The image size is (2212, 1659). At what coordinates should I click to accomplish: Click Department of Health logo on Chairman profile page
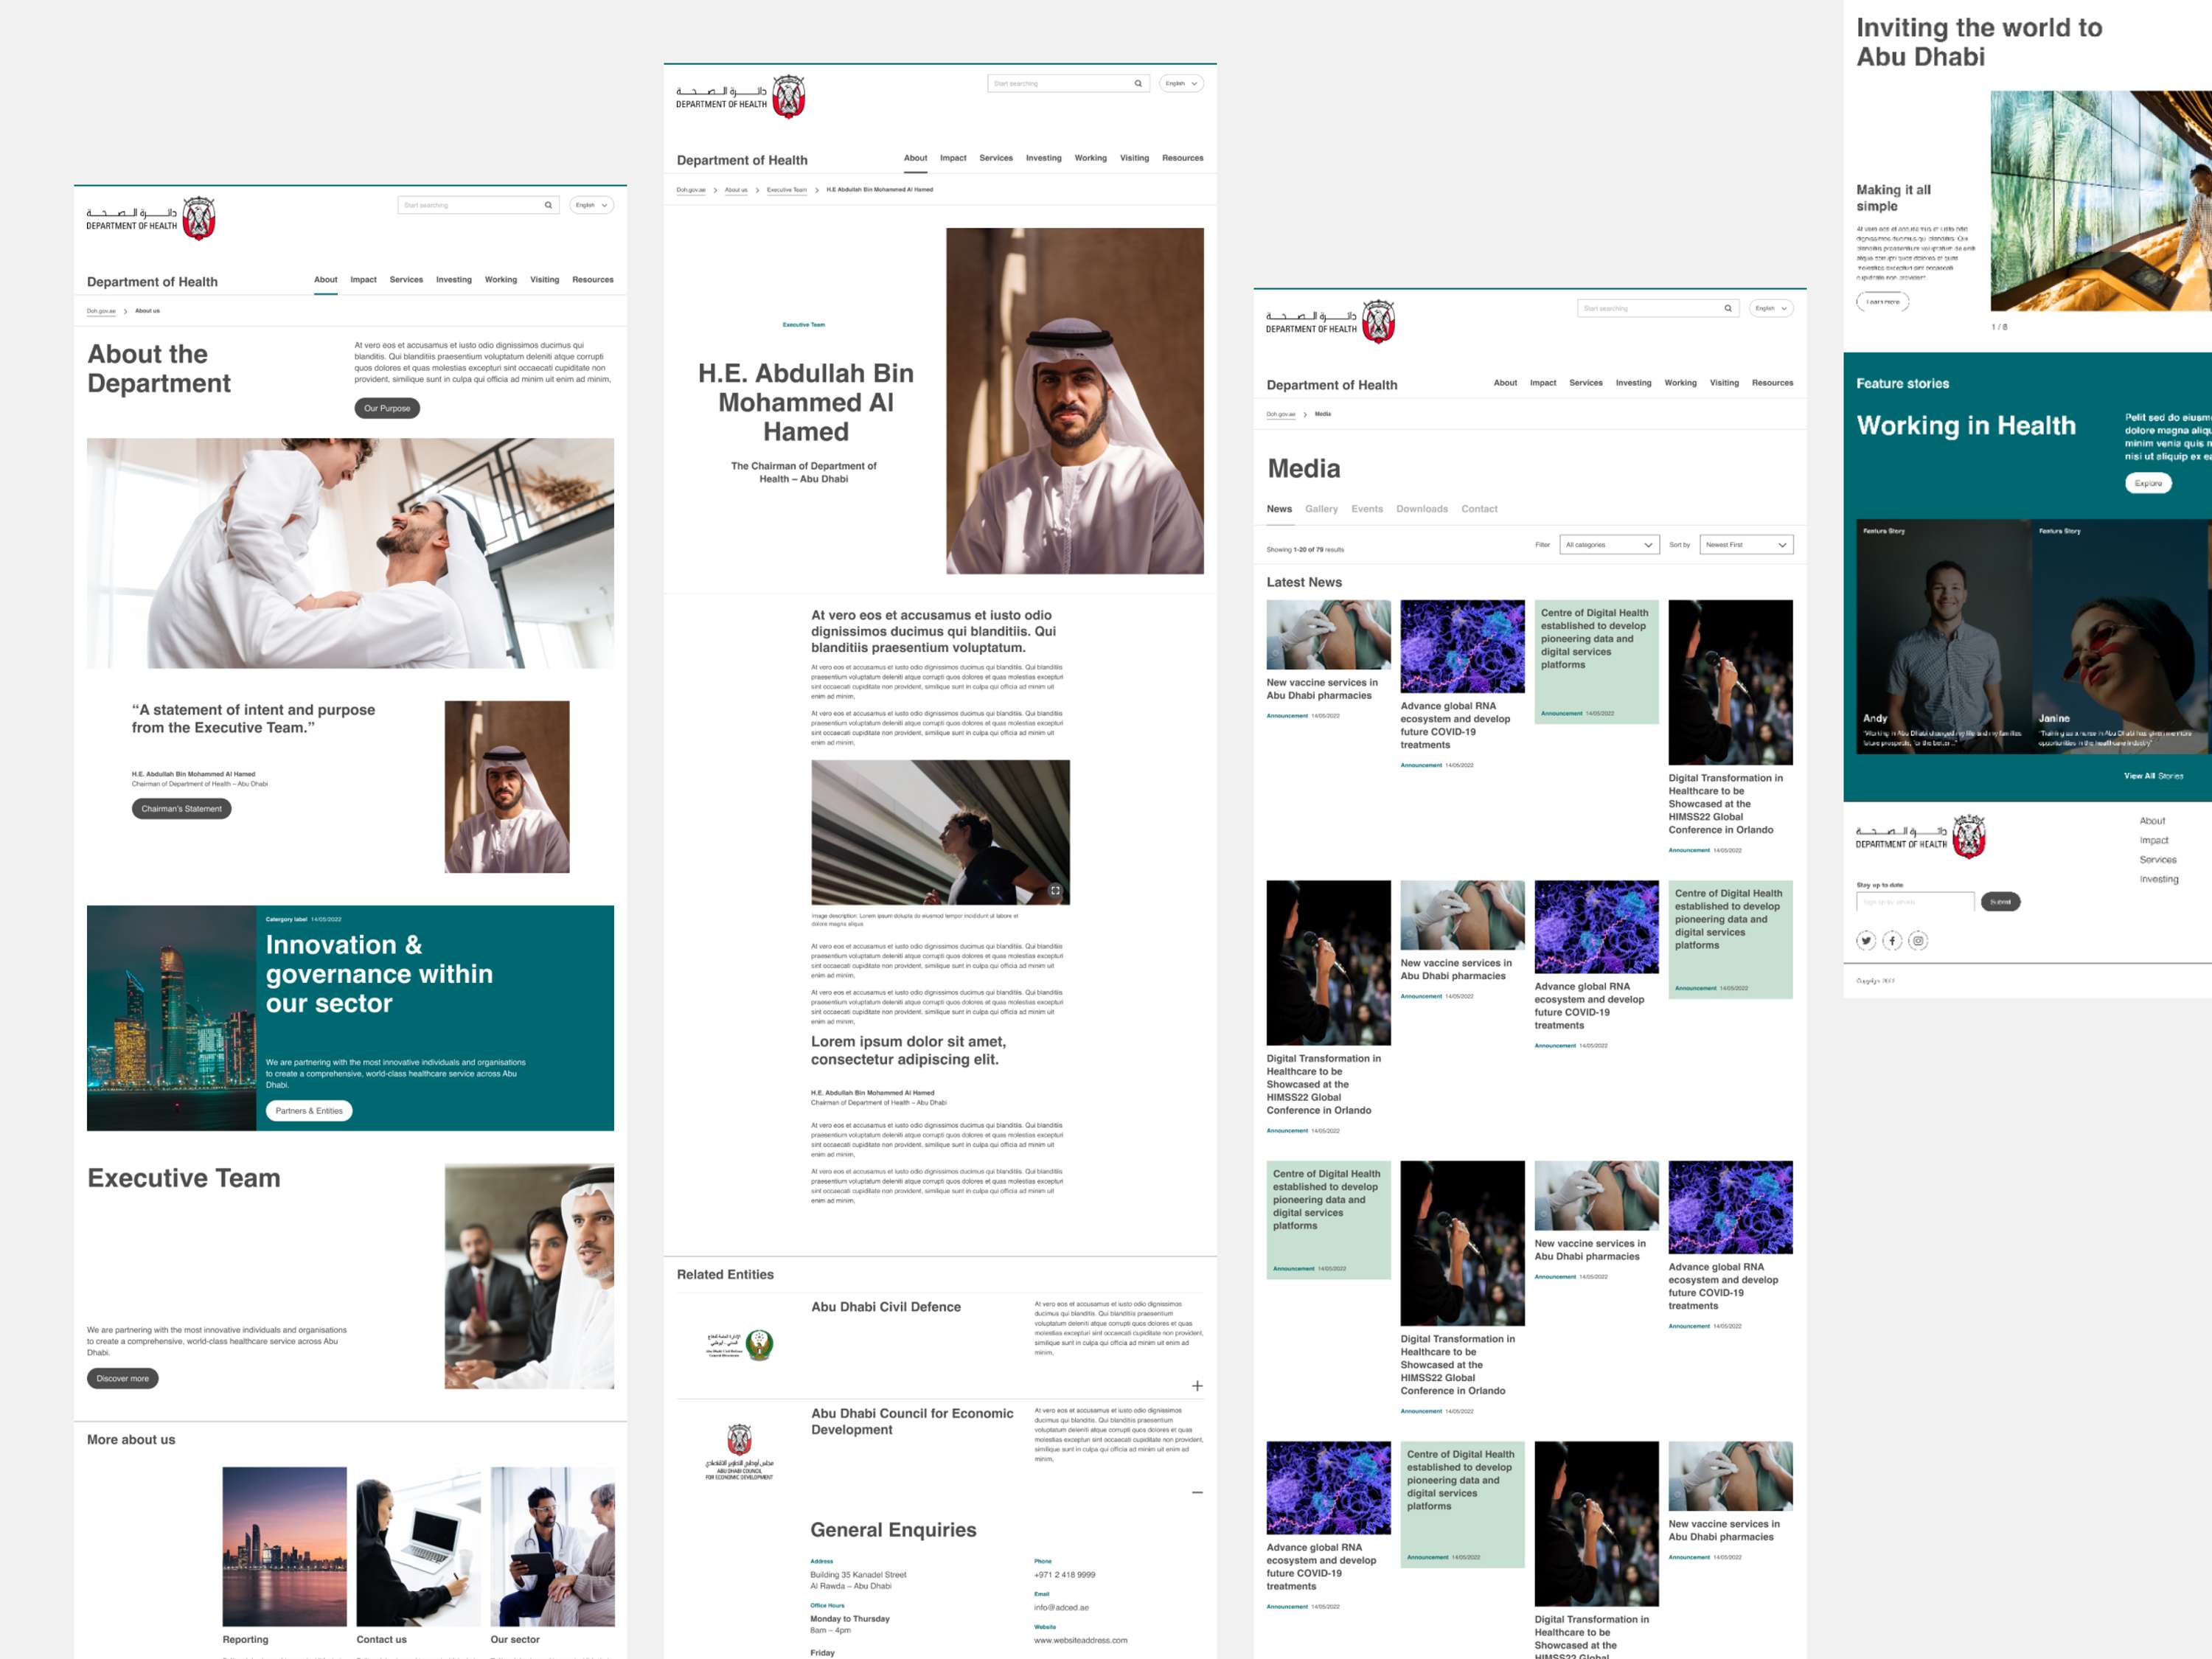point(741,96)
